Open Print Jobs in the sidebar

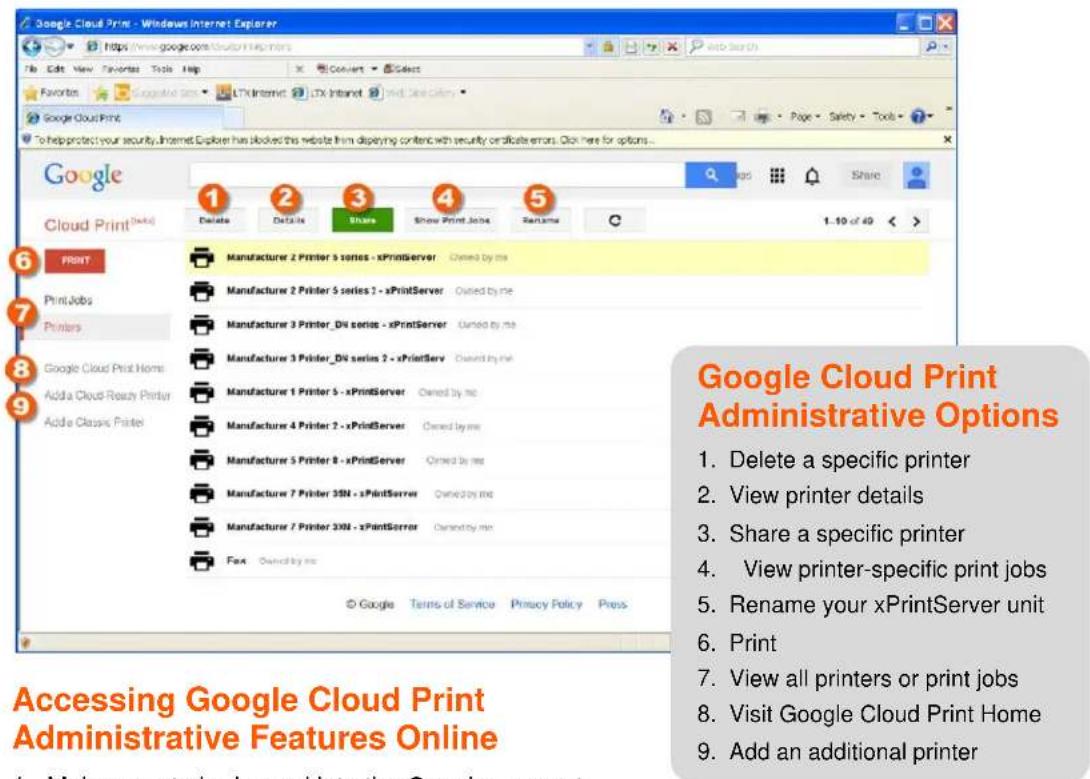(68, 300)
